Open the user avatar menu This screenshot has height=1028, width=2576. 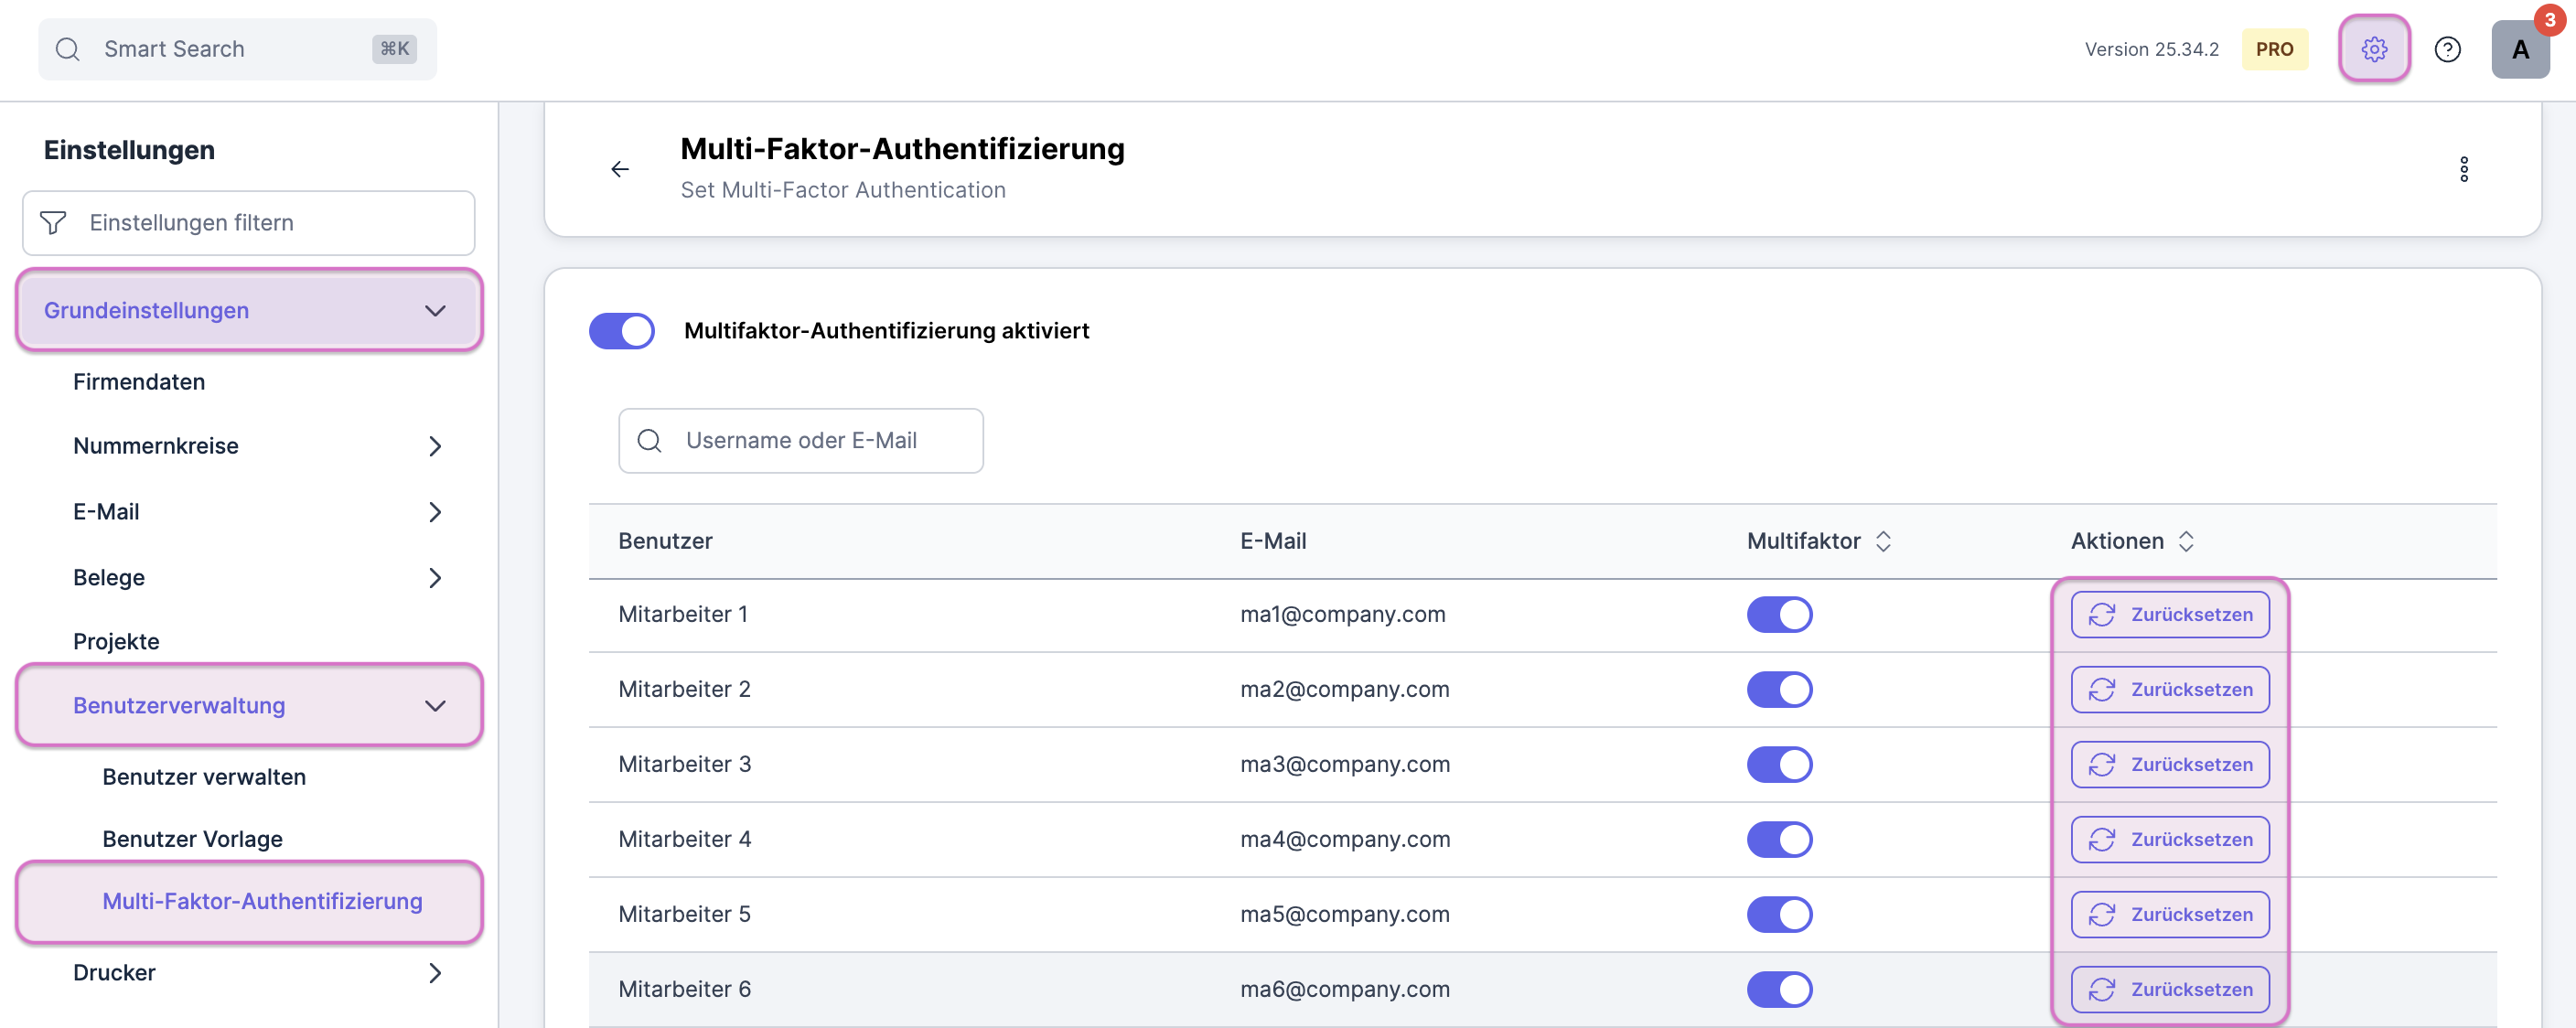(x=2519, y=49)
